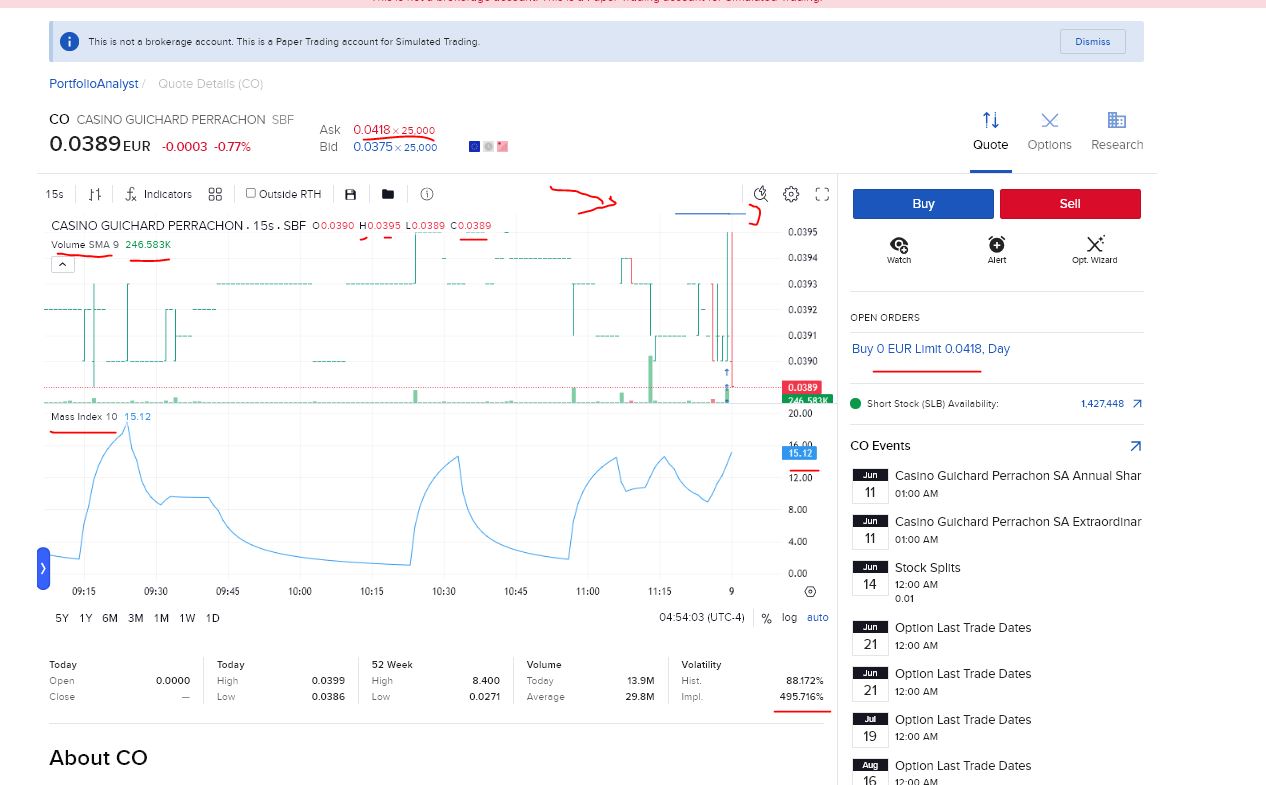This screenshot has height=785, width=1266.
Task: Click the Mass Index 10 indicator label
Action: [84, 416]
